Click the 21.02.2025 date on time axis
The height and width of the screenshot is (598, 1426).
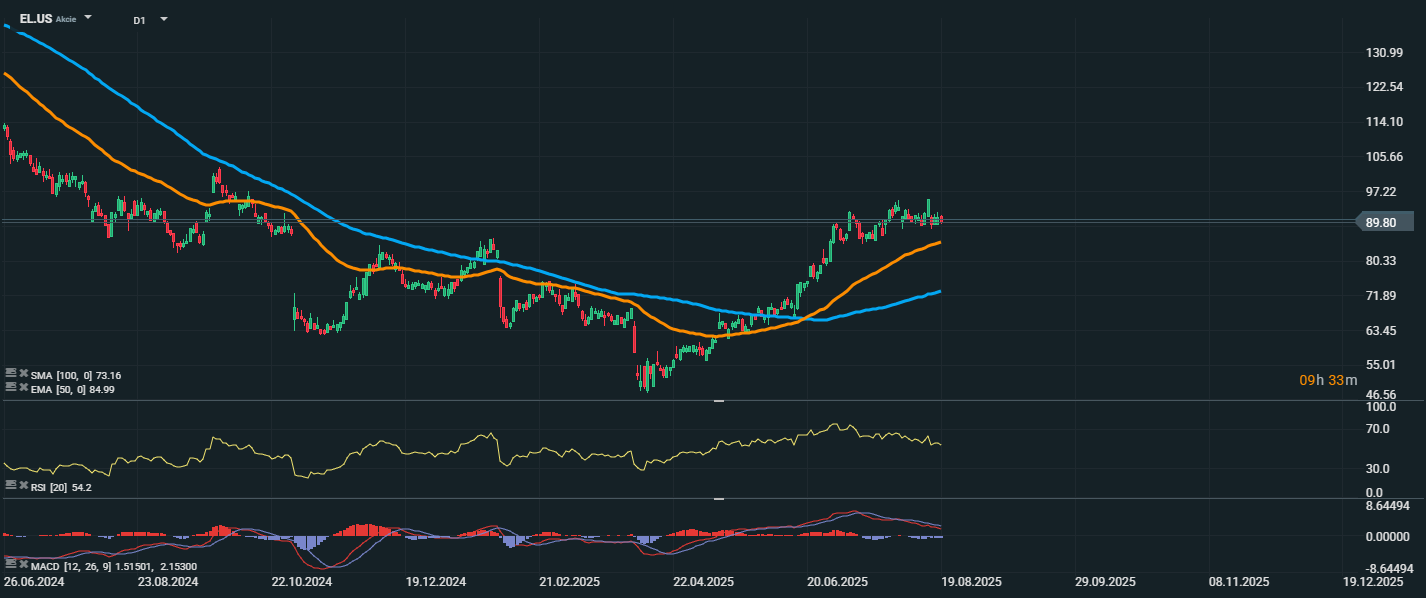[569, 581]
